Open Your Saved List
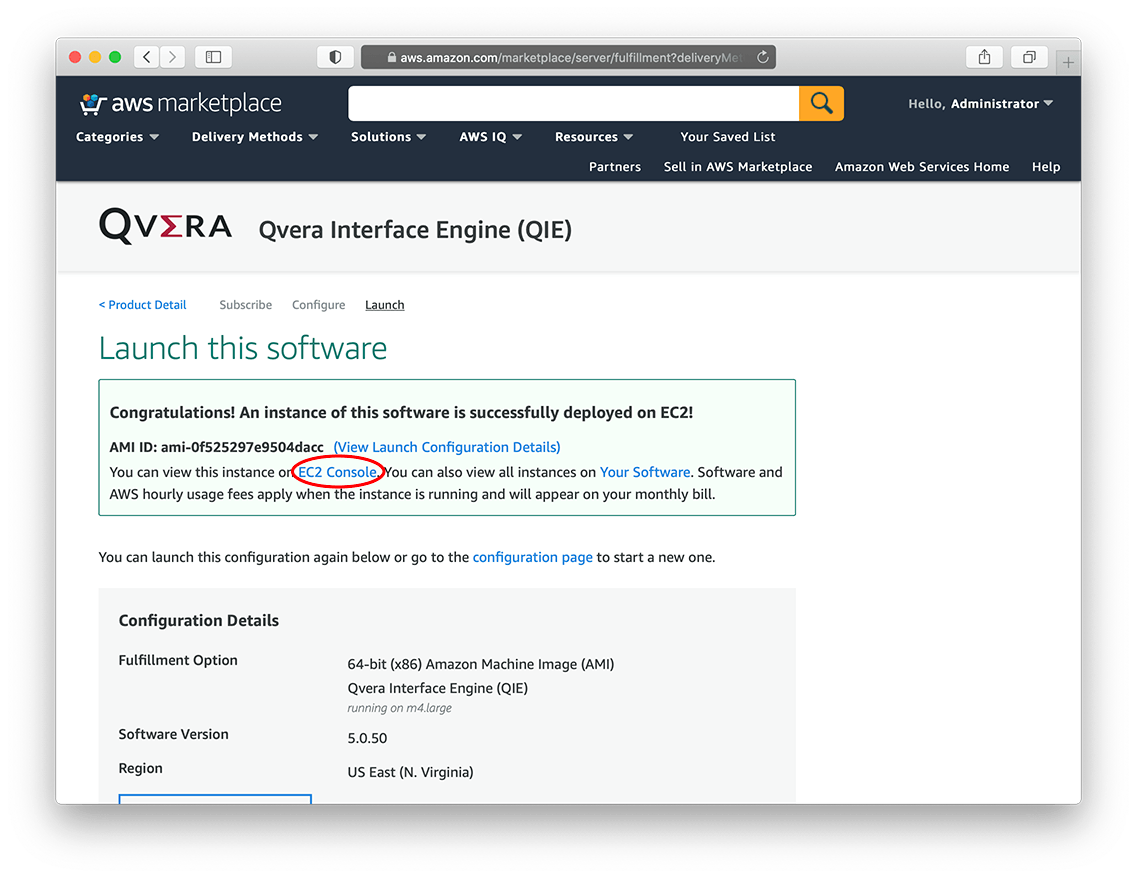 (727, 136)
